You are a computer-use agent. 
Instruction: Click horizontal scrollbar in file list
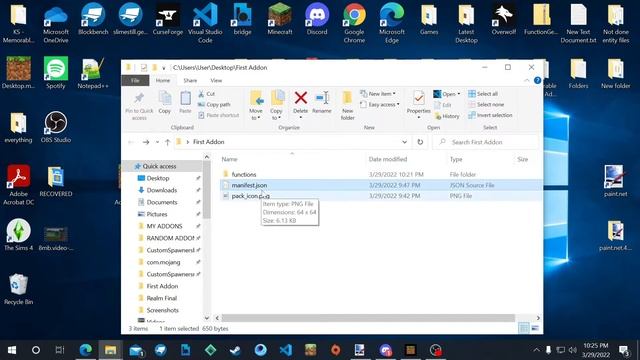(367, 318)
